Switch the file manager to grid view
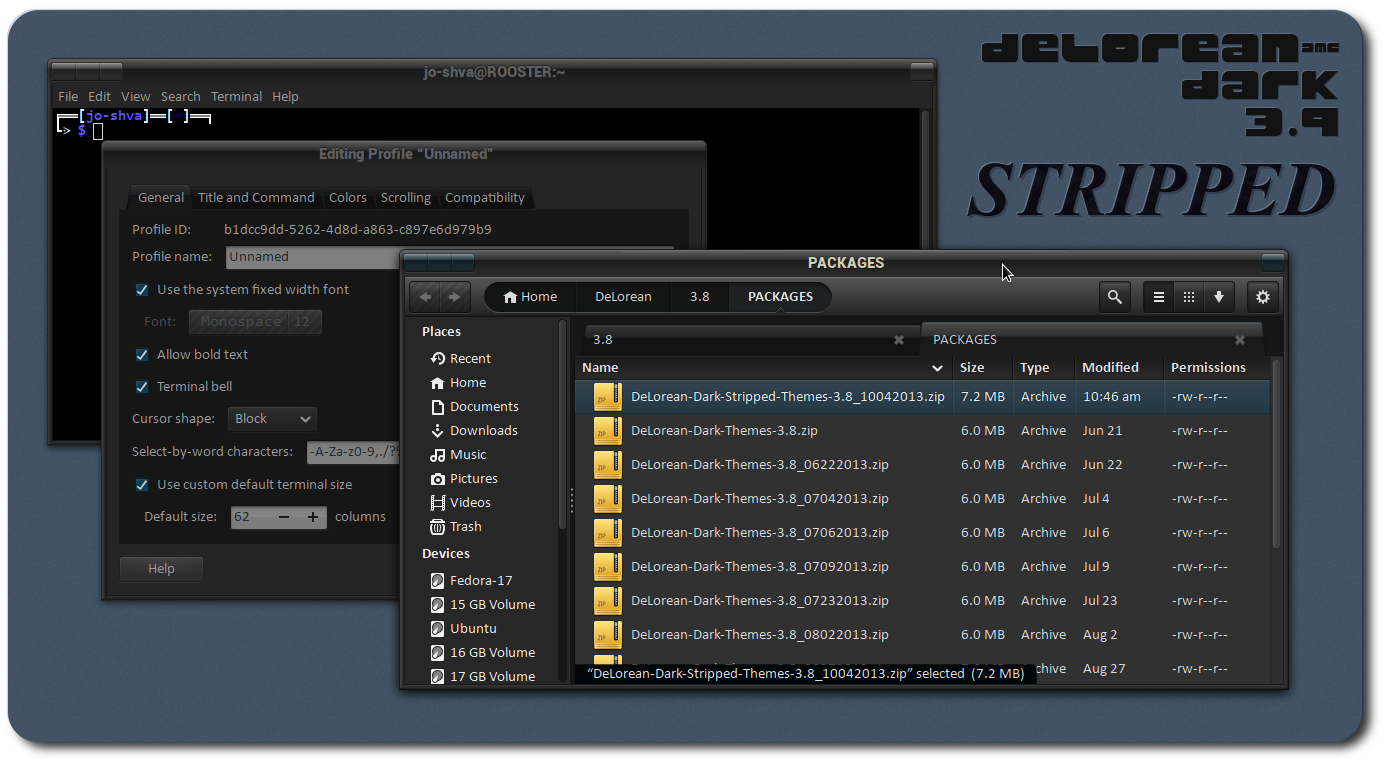Viewport: 1386px width, 765px height. click(x=1189, y=297)
